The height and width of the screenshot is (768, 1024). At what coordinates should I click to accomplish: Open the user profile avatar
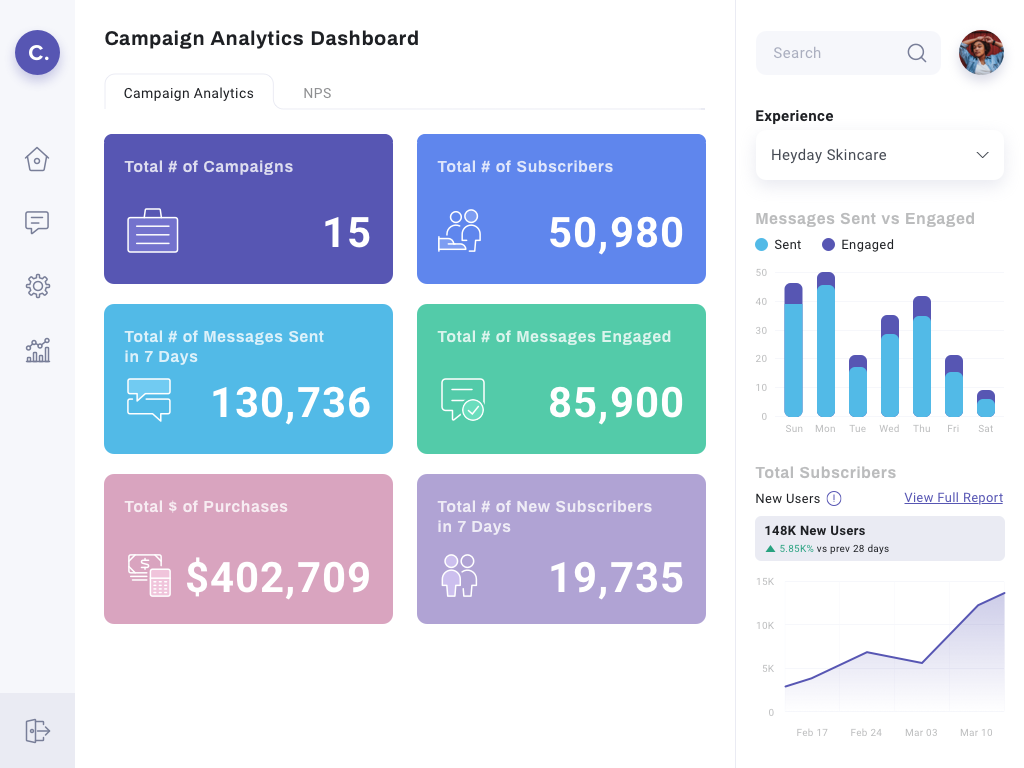[981, 53]
